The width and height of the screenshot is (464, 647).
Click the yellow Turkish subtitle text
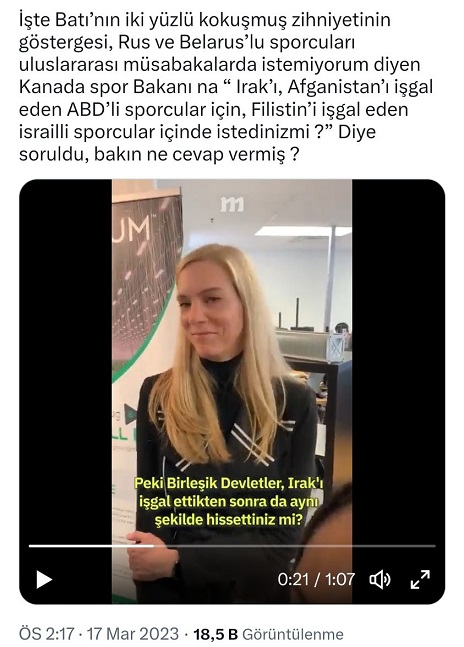tap(228, 501)
